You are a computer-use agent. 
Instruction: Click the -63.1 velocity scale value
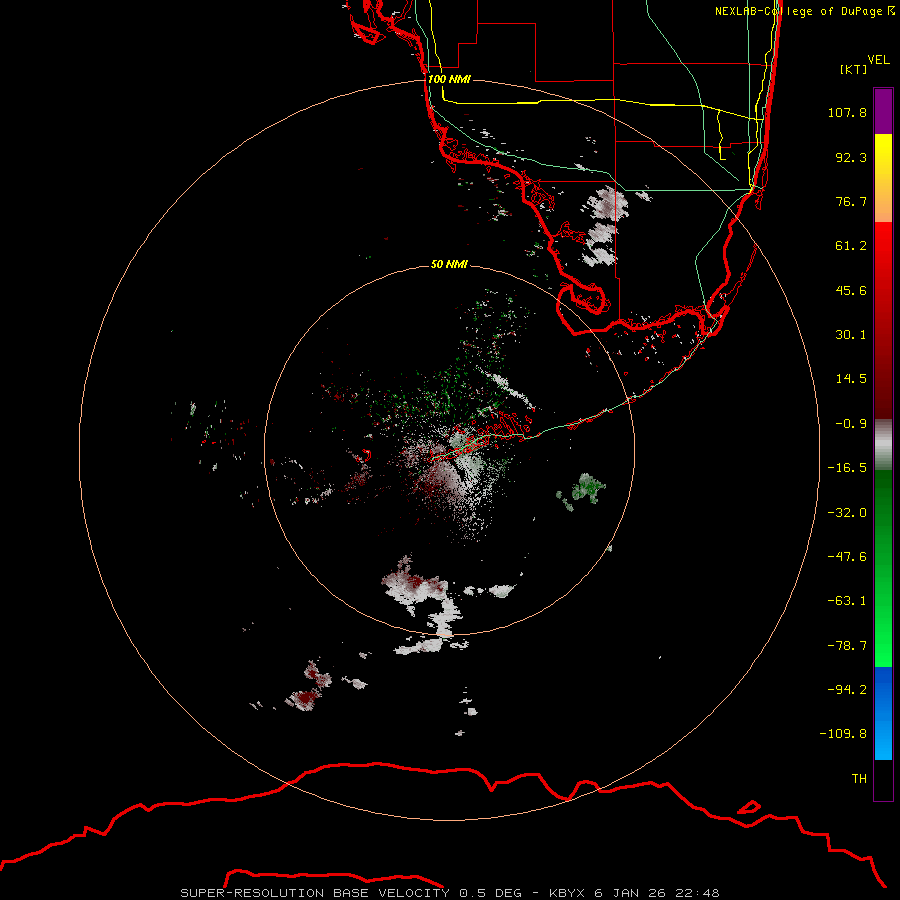click(847, 601)
